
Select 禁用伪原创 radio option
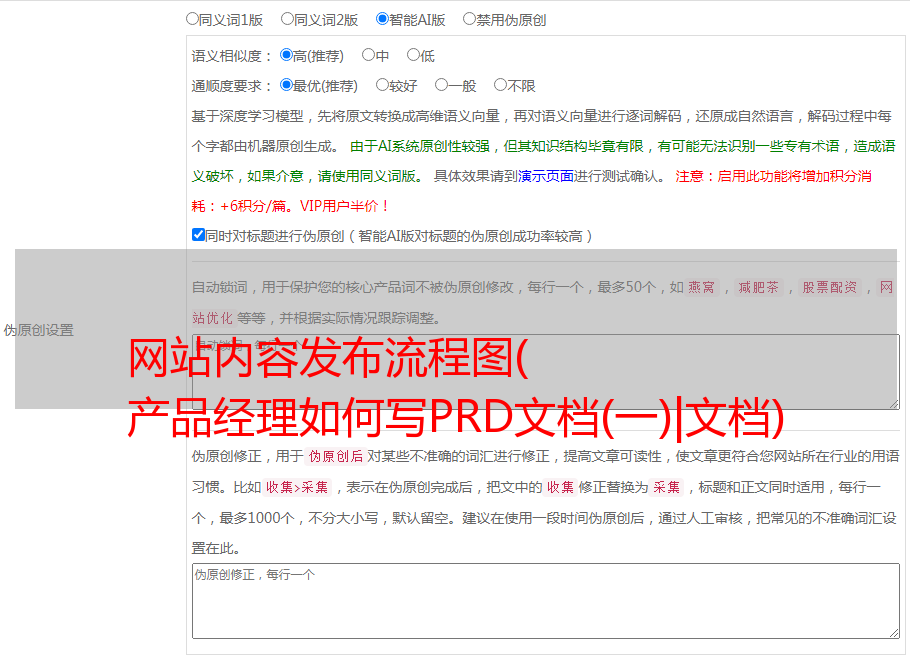click(469, 19)
